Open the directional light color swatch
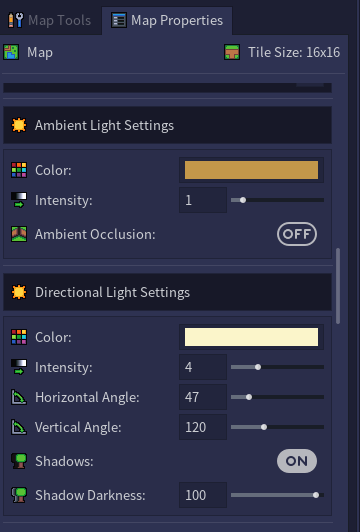The image size is (360, 532). 251,337
